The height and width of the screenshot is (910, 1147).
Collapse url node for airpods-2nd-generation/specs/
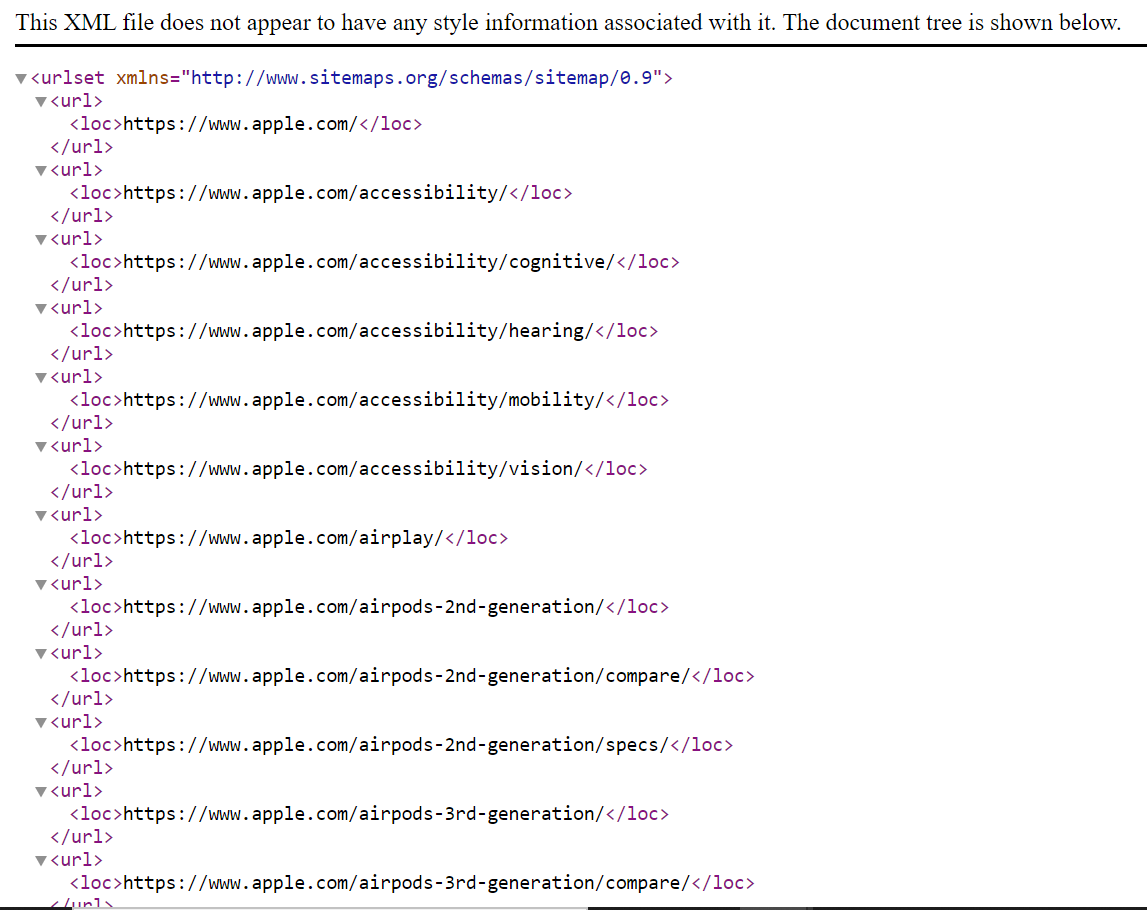pos(41,723)
